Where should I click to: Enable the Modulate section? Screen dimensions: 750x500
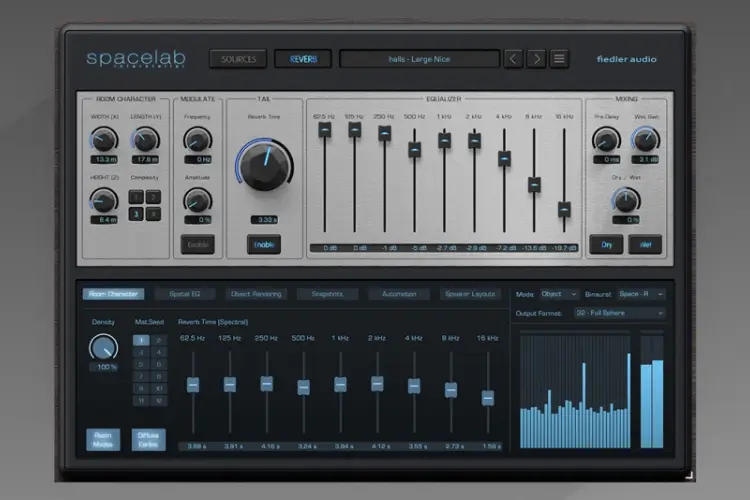(198, 244)
